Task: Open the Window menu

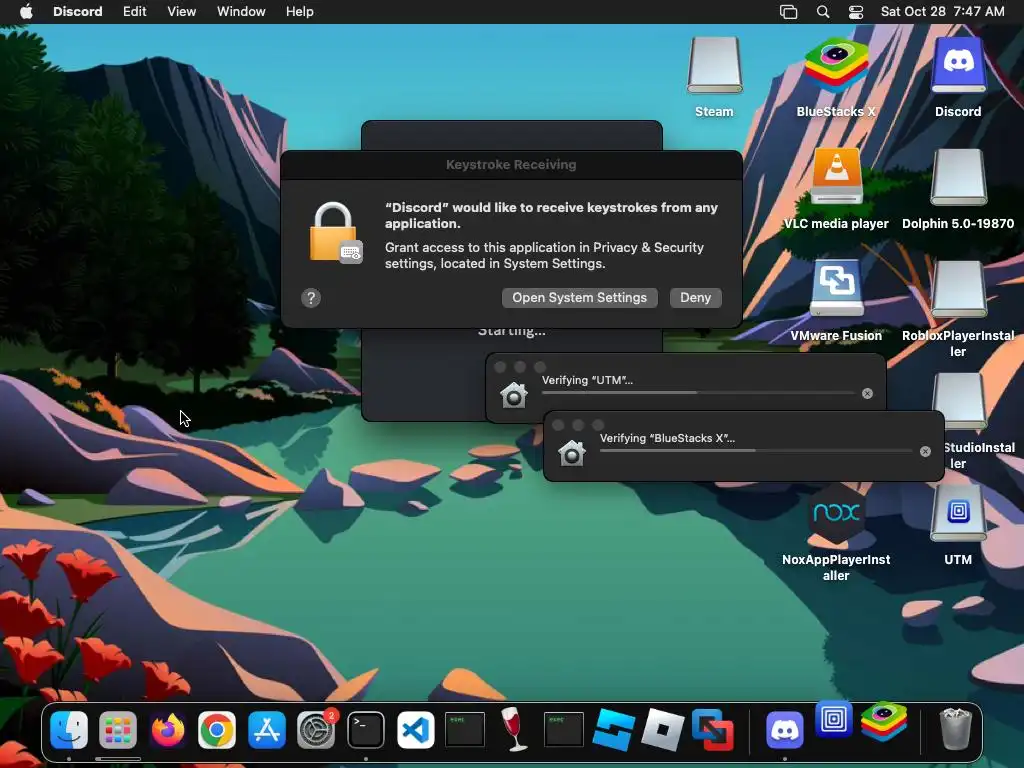Action: point(241,12)
